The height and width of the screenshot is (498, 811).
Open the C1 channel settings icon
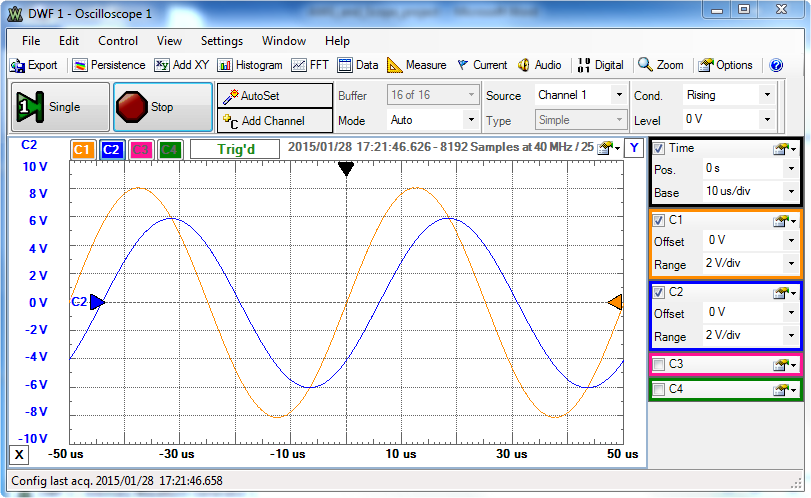click(x=784, y=221)
